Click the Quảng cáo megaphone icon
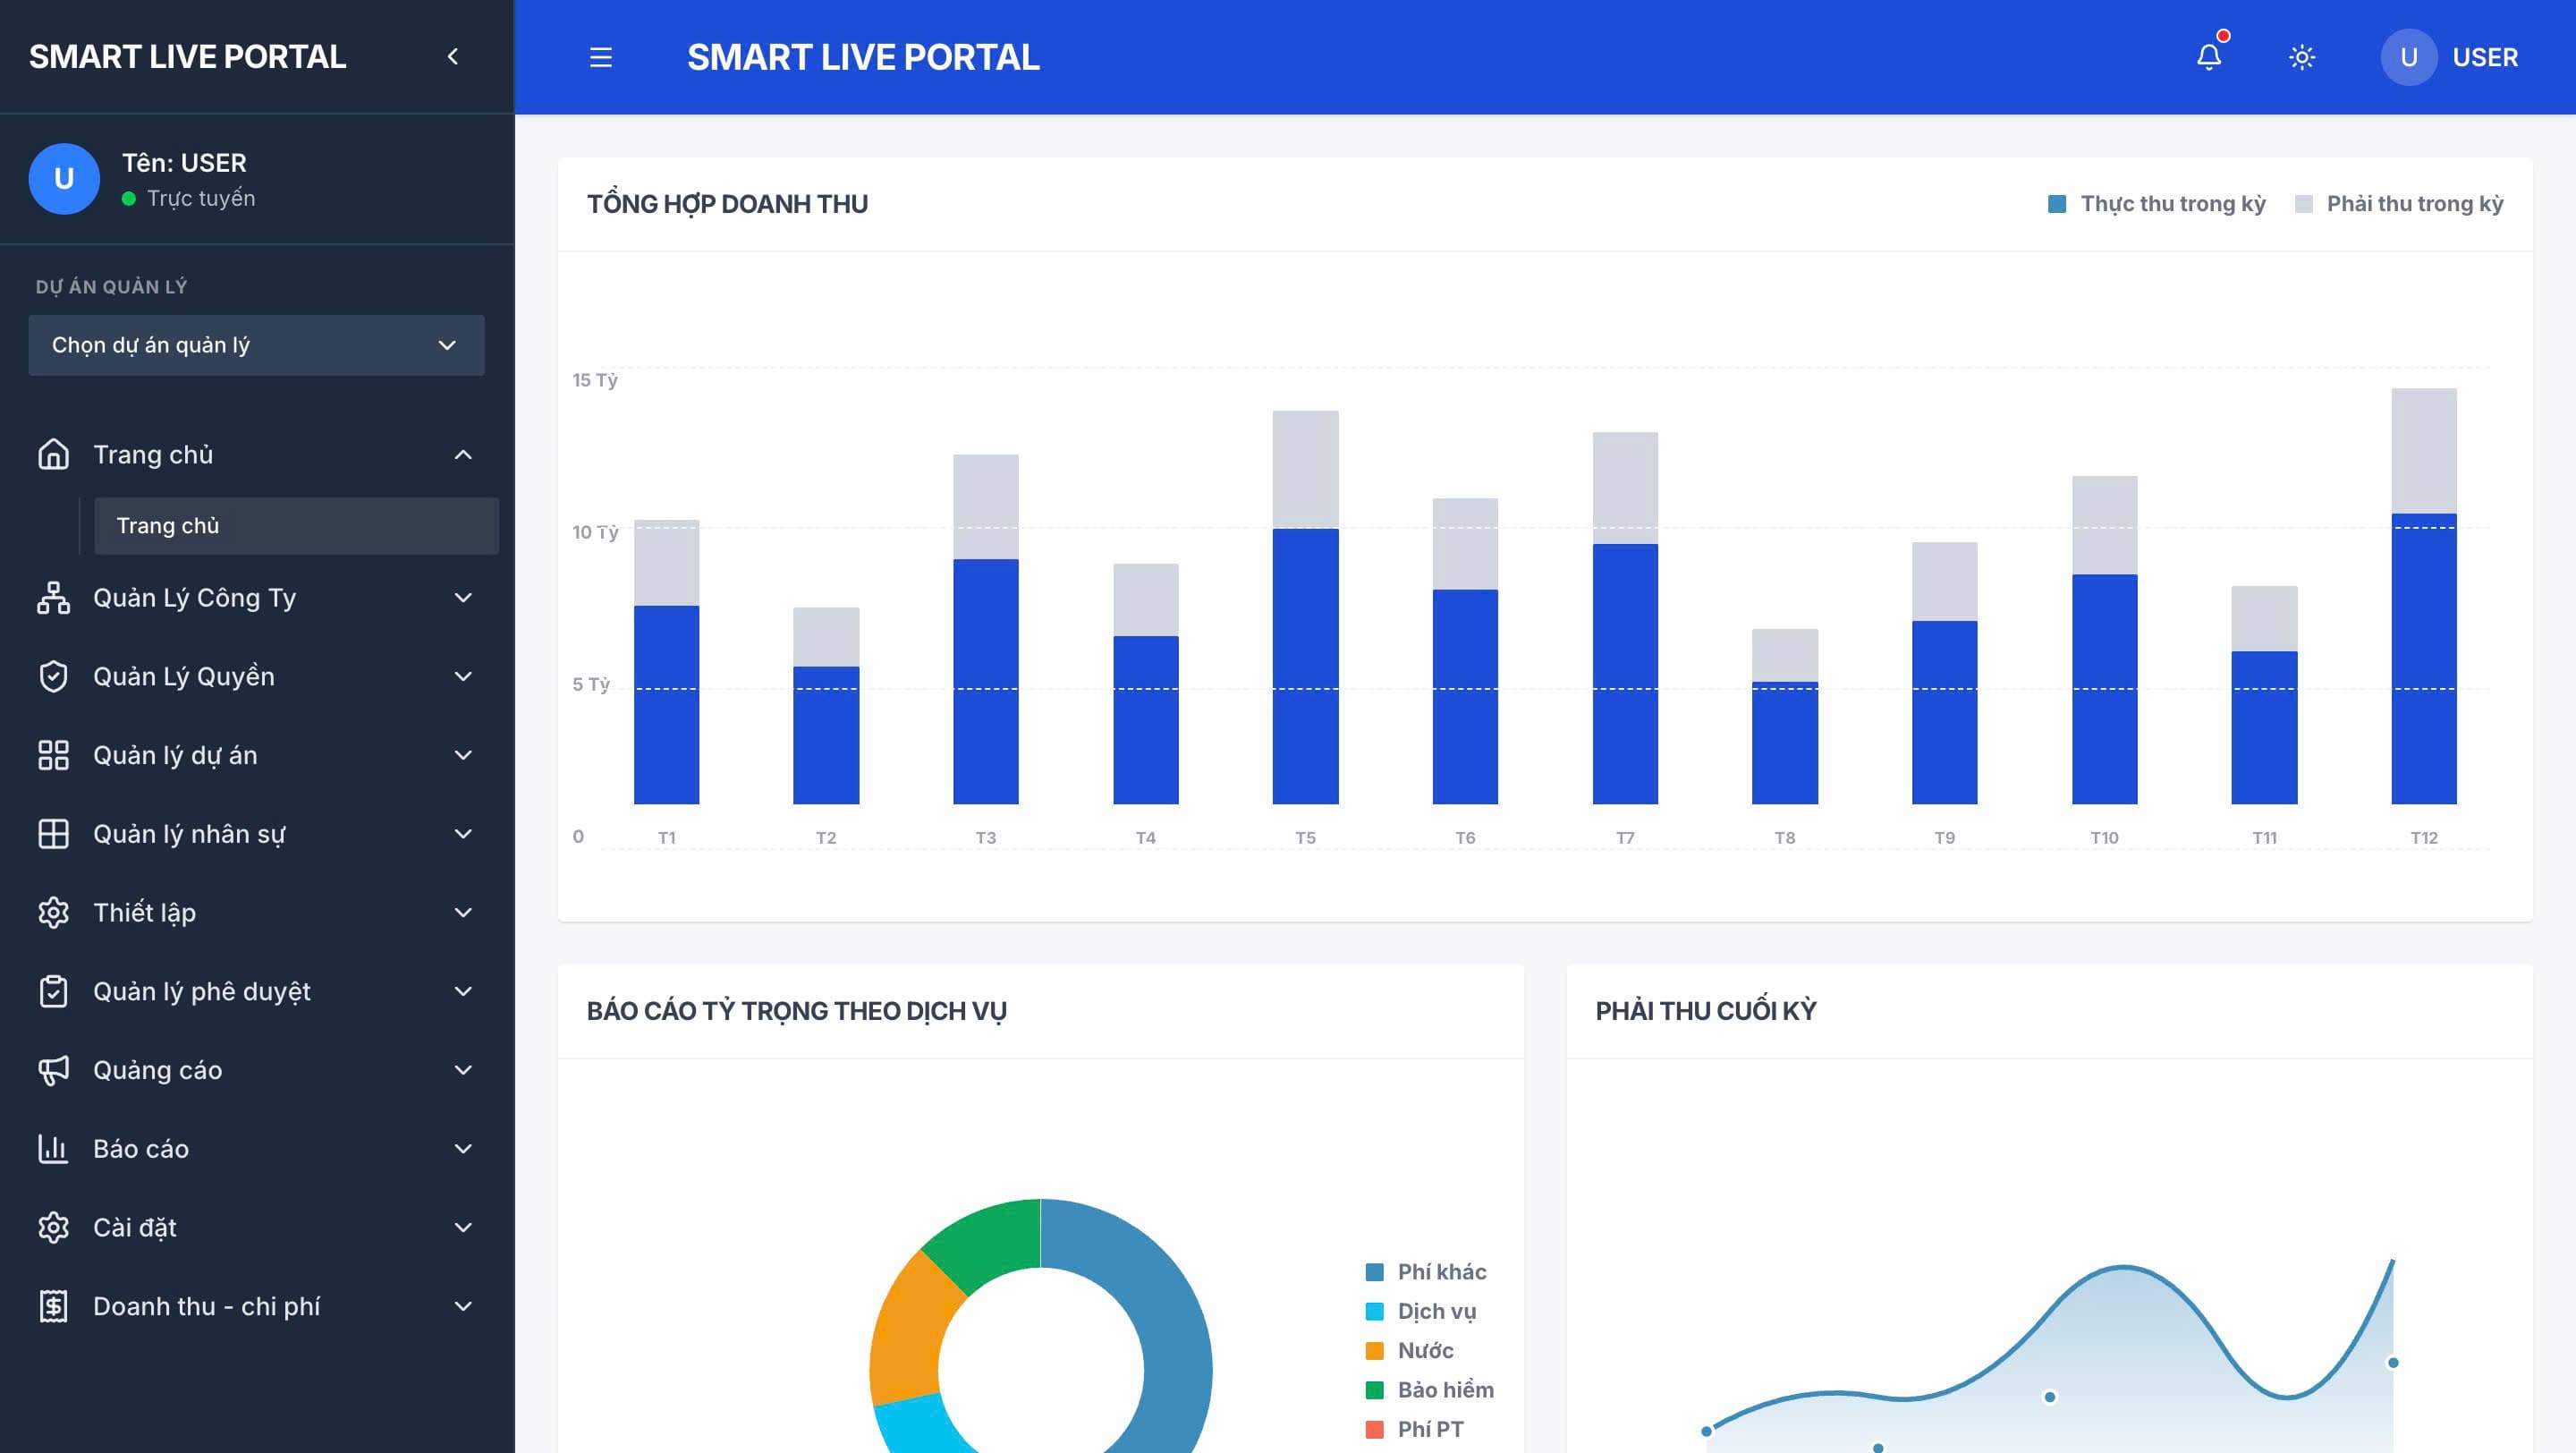 point(53,1070)
